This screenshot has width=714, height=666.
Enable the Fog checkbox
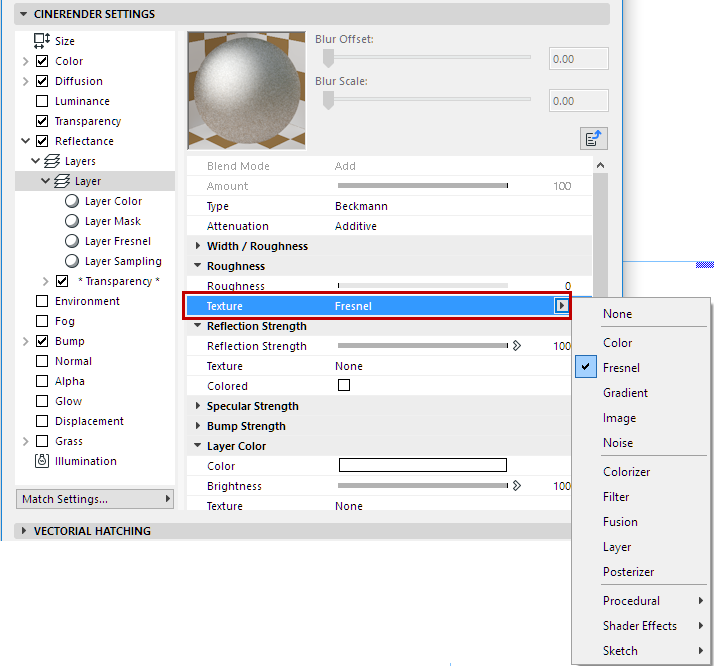pos(42,321)
